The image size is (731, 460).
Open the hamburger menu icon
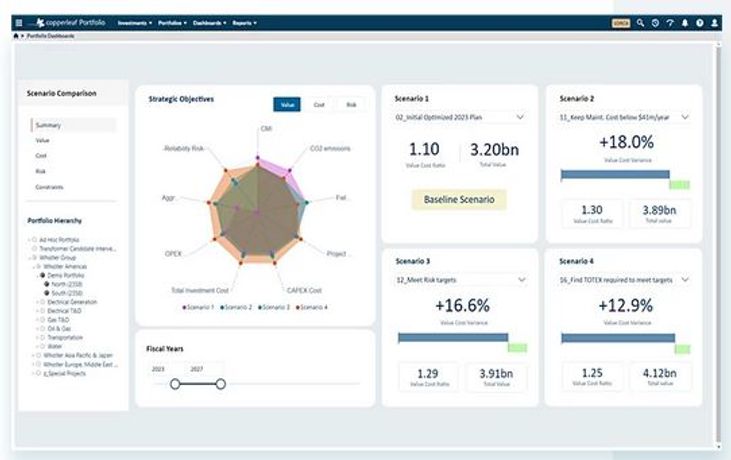[x=19, y=23]
